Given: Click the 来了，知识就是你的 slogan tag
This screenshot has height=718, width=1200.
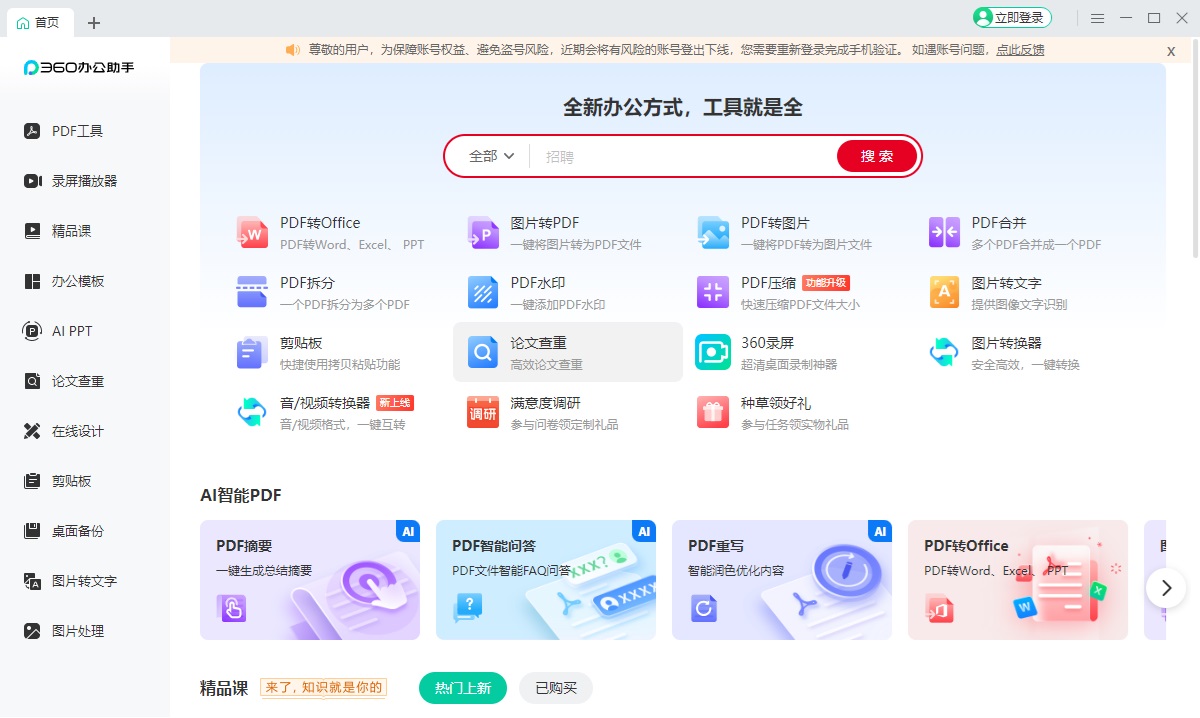Looking at the screenshot, I should coord(323,687).
